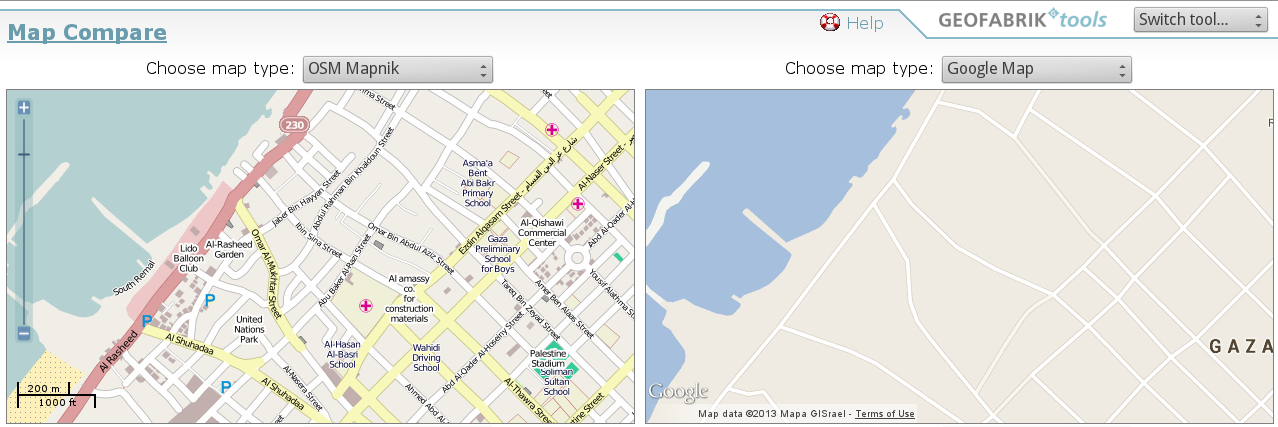Click the Lido Balloon Club label
The image size is (1278, 427).
point(189,258)
